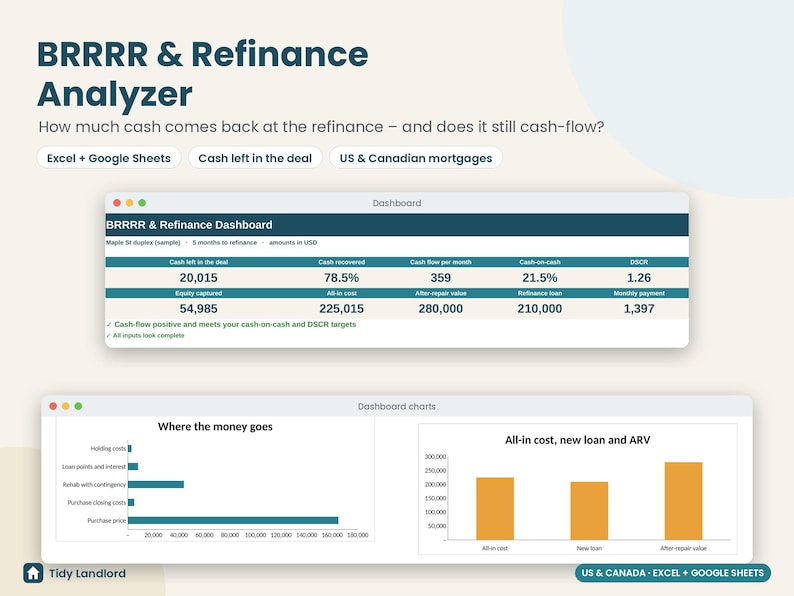Click the Cash left in the deal value 20,015
Image resolution: width=794 pixels, height=596 pixels.
point(198,277)
